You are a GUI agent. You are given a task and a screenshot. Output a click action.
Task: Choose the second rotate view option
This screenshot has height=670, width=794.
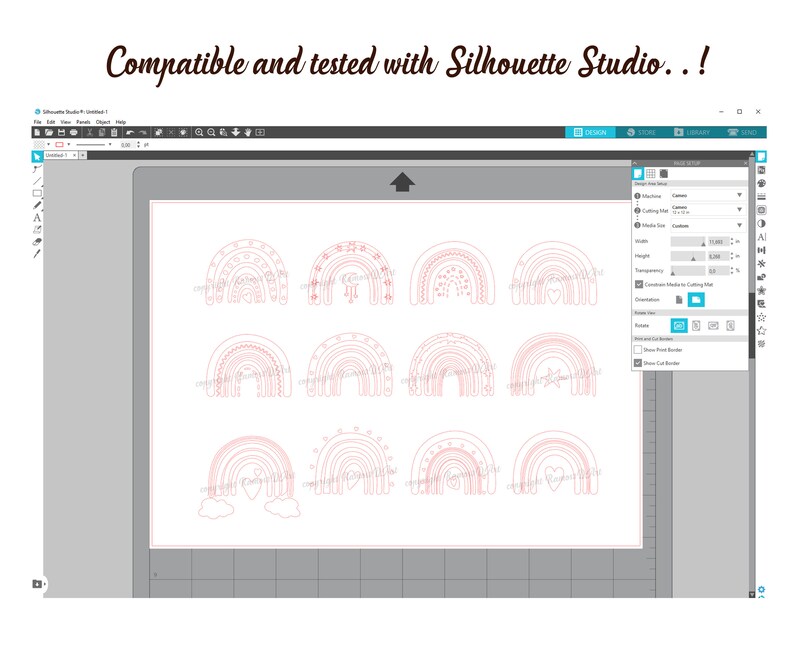pyautogui.click(x=696, y=326)
